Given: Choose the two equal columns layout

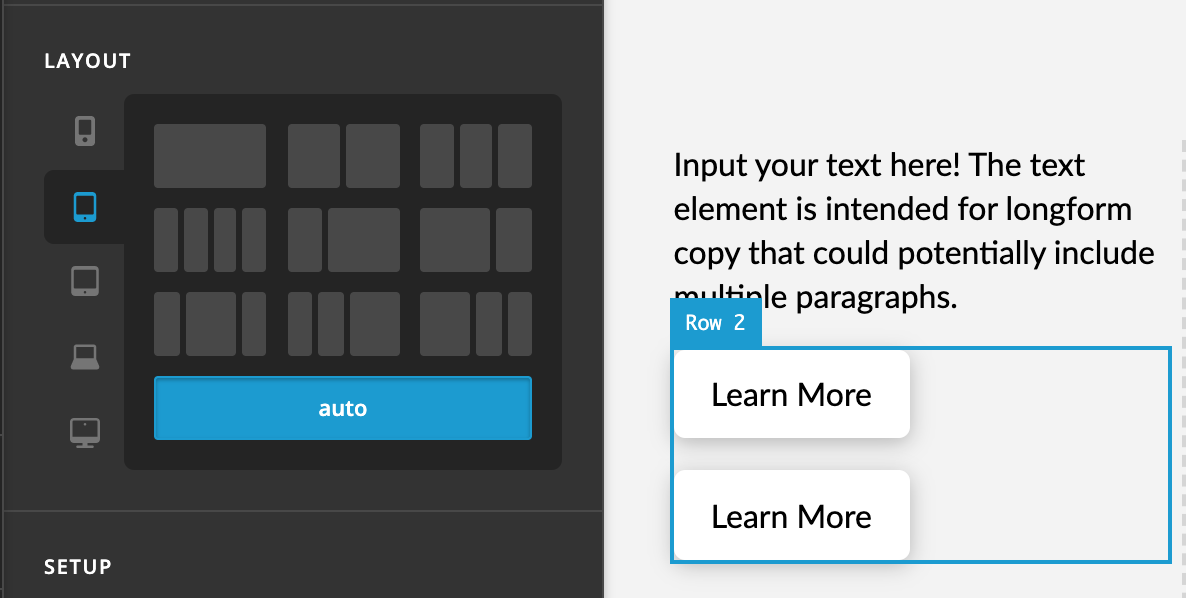Looking at the screenshot, I should point(343,156).
